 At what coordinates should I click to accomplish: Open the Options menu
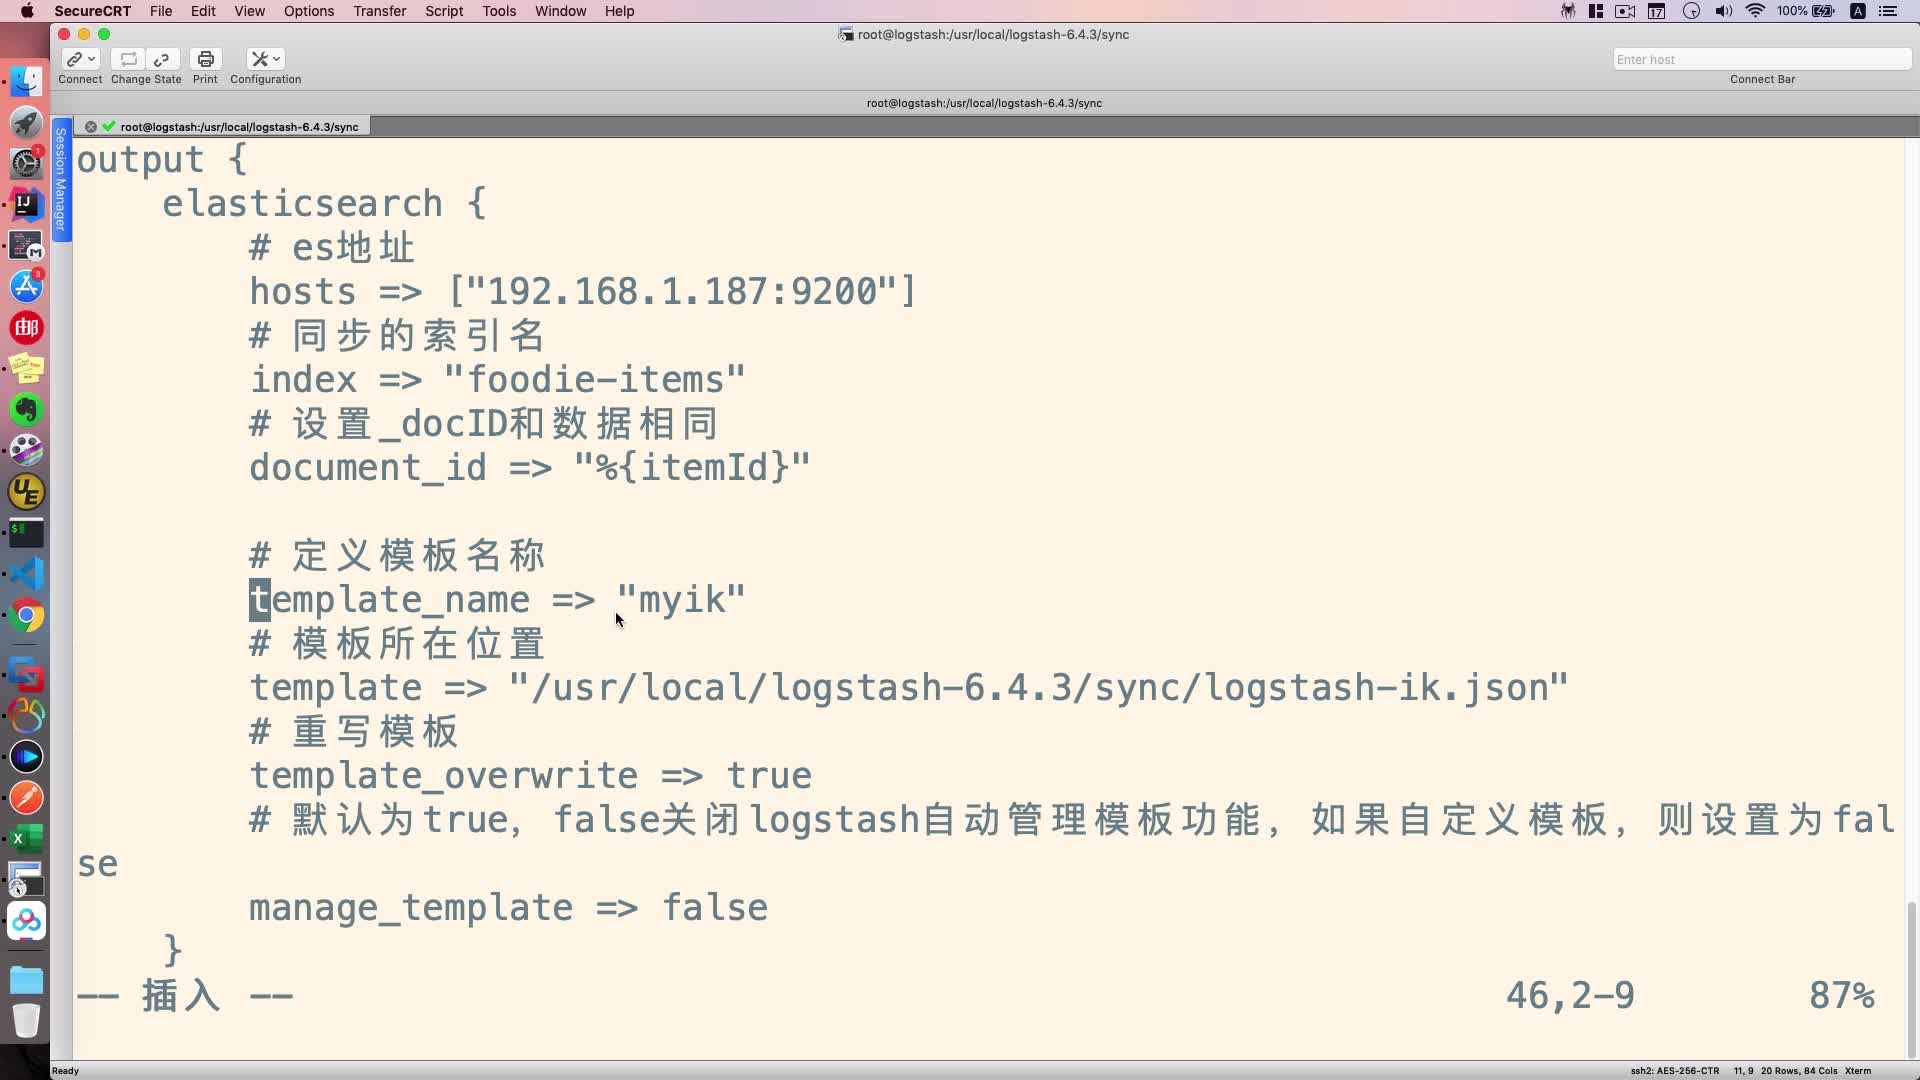pyautogui.click(x=308, y=11)
